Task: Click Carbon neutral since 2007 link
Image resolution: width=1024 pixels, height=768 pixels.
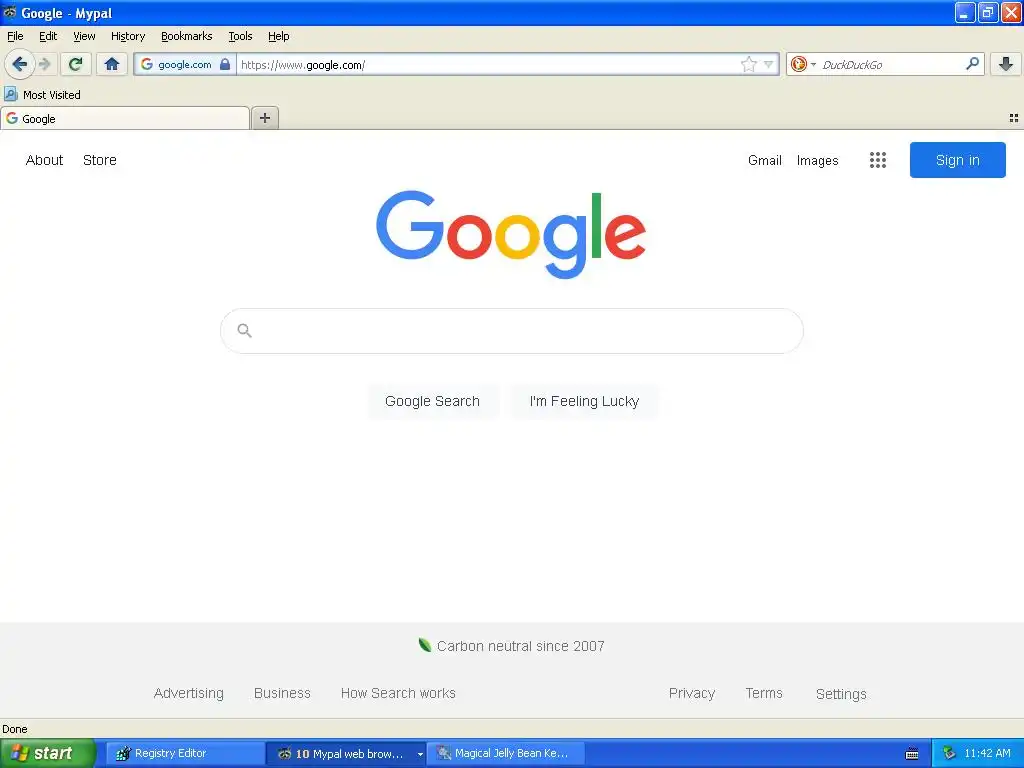Action: (x=520, y=646)
